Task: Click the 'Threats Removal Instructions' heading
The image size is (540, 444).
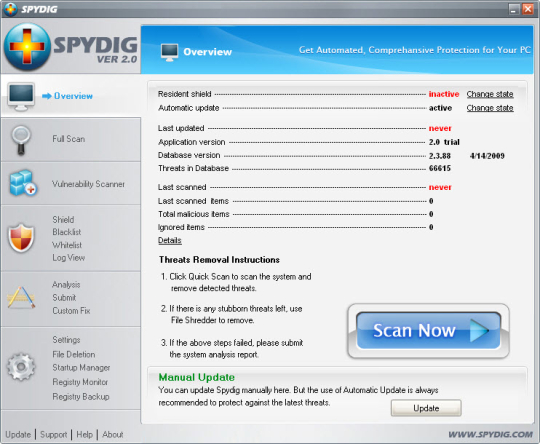Action: [x=219, y=260]
